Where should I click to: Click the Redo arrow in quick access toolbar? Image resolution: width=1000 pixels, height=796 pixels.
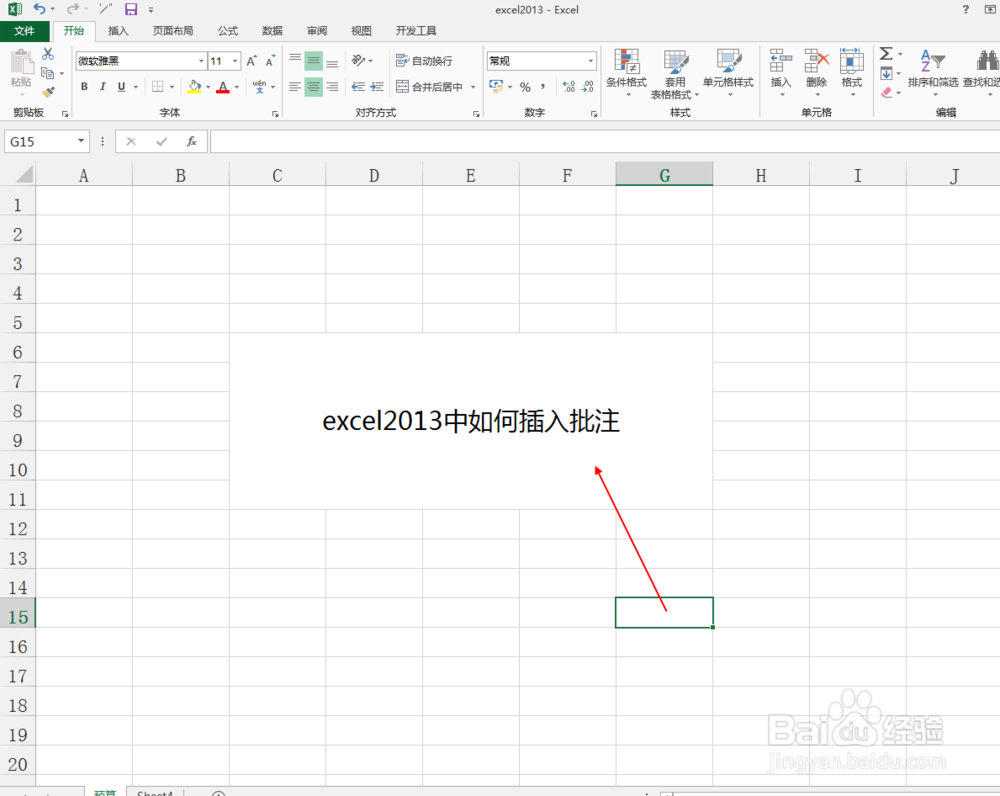73,9
